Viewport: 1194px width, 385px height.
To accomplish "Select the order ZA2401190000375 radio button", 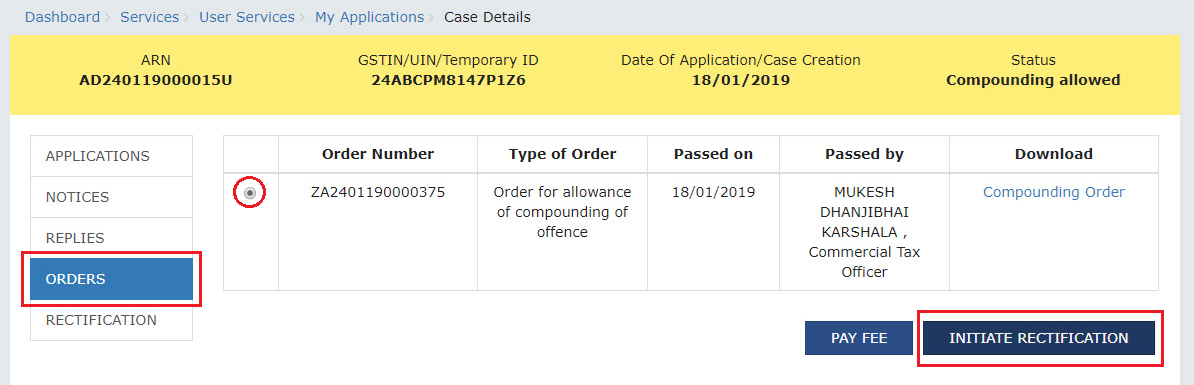I will 250,193.
